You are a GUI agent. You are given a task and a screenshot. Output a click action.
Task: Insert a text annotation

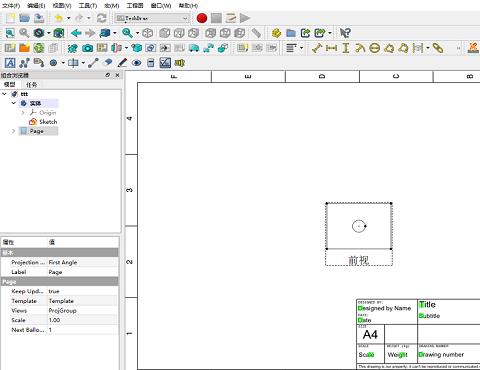tap(10, 63)
